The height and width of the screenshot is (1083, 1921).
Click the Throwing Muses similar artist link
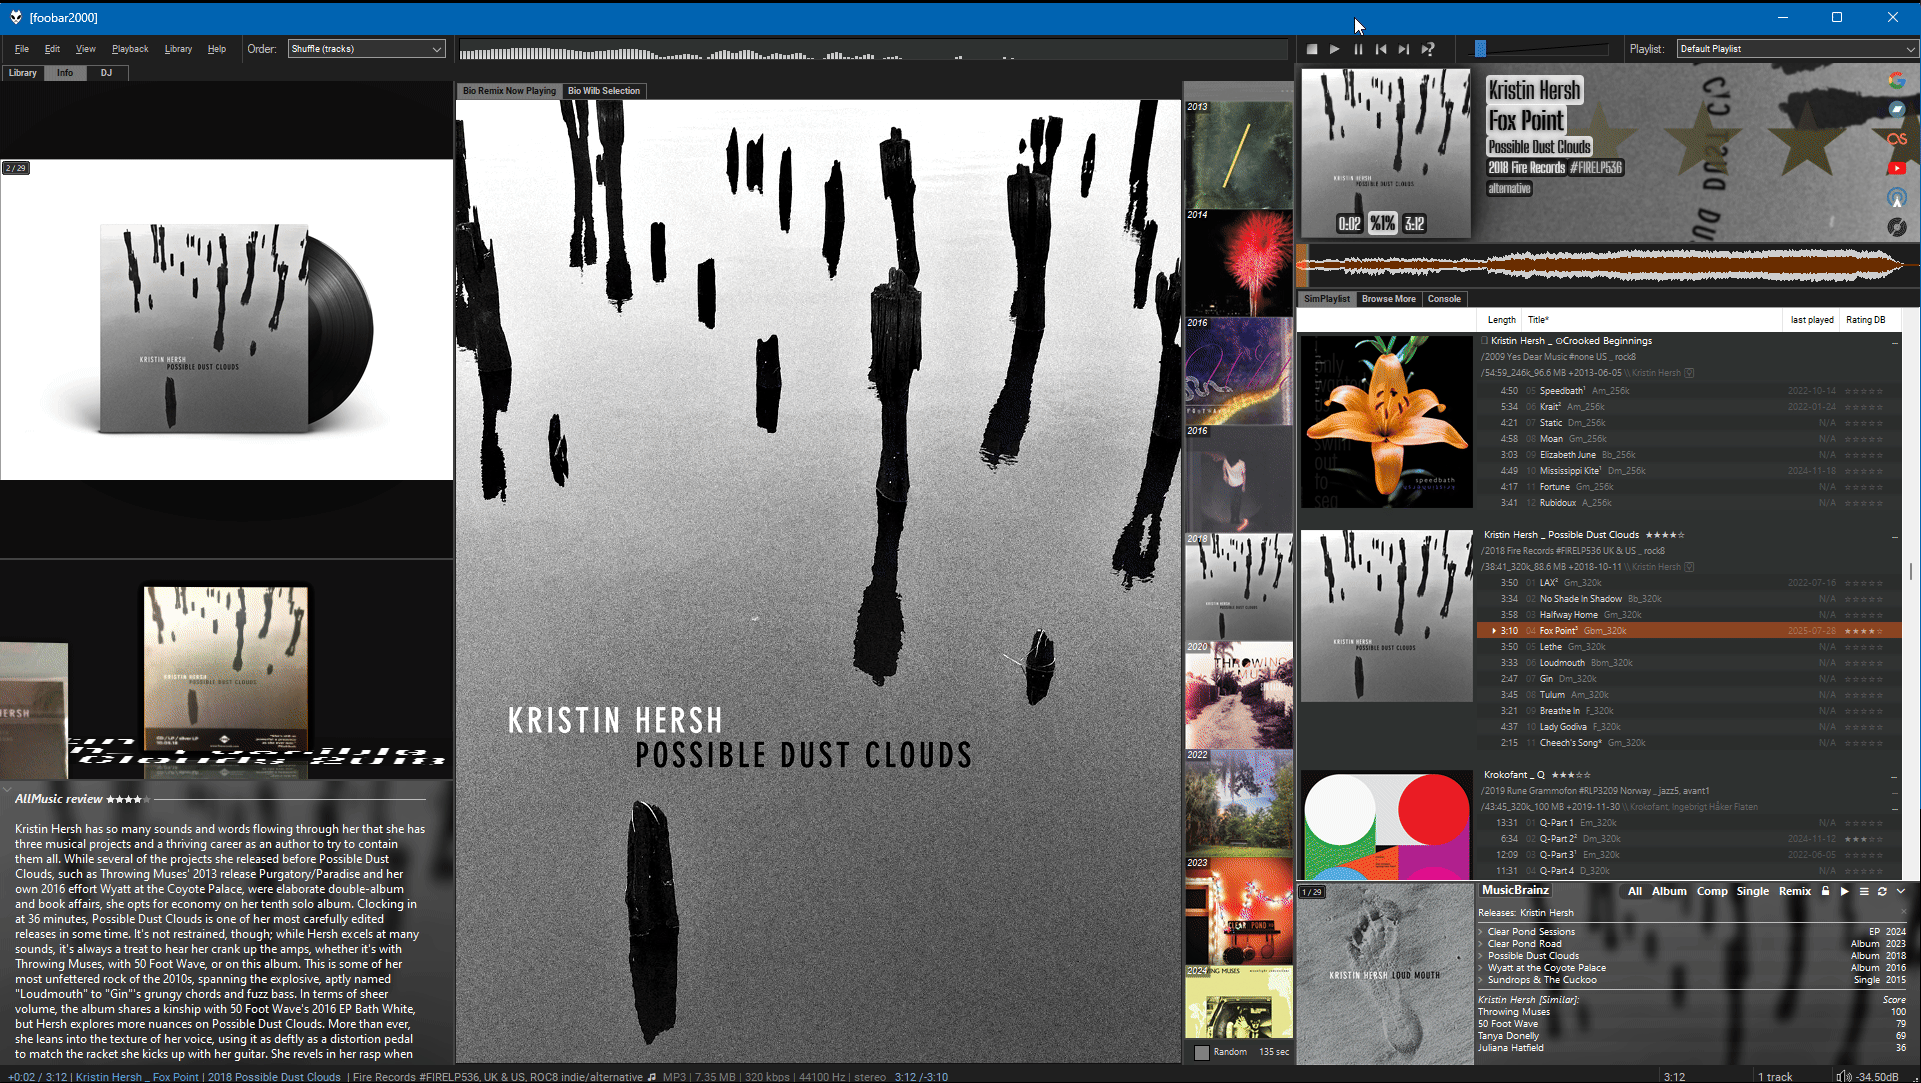pos(1514,1011)
